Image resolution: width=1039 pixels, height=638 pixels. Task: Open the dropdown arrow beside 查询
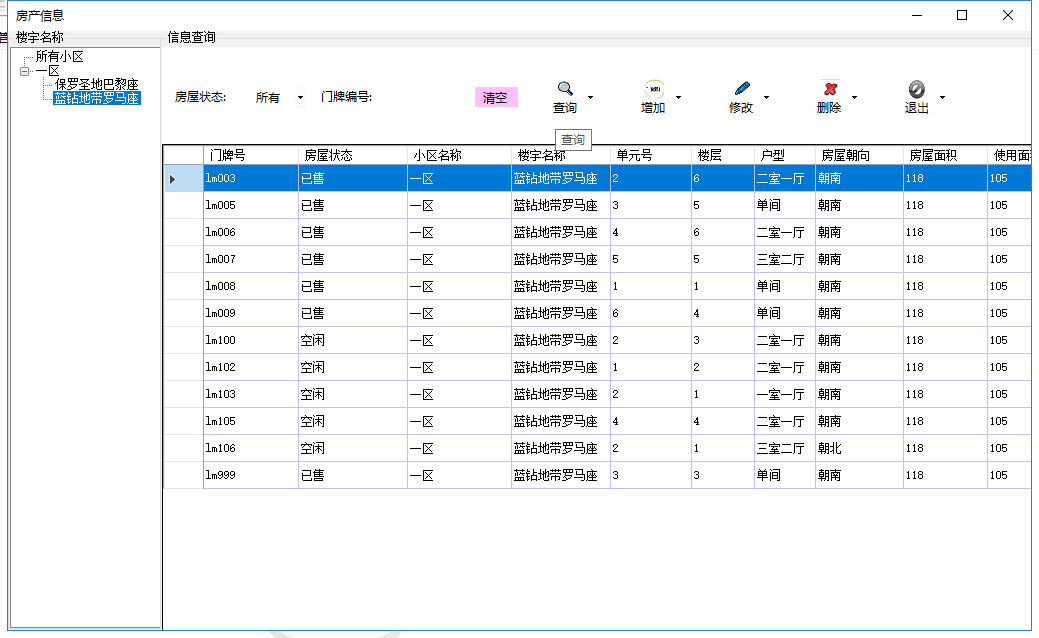pos(590,98)
